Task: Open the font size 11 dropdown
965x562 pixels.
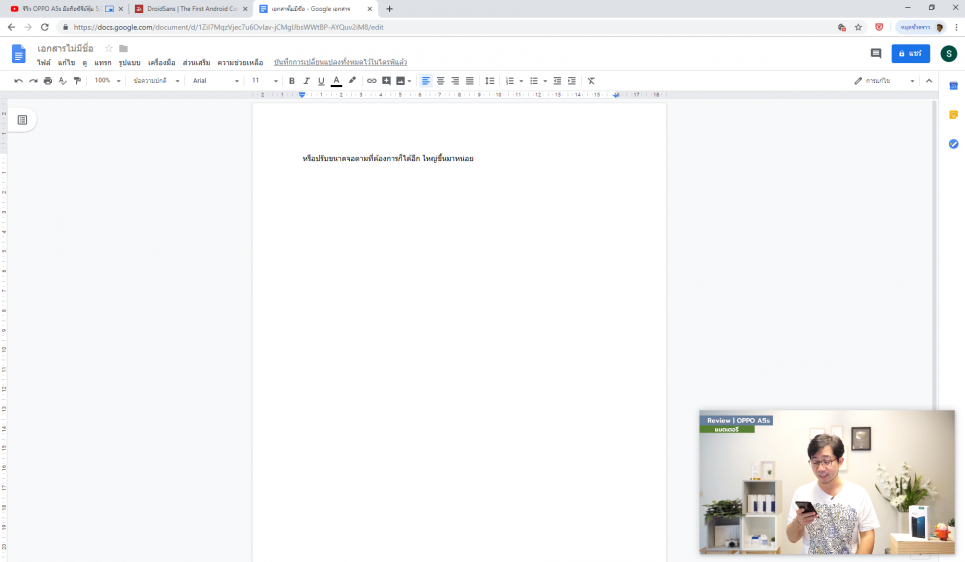Action: (x=264, y=81)
